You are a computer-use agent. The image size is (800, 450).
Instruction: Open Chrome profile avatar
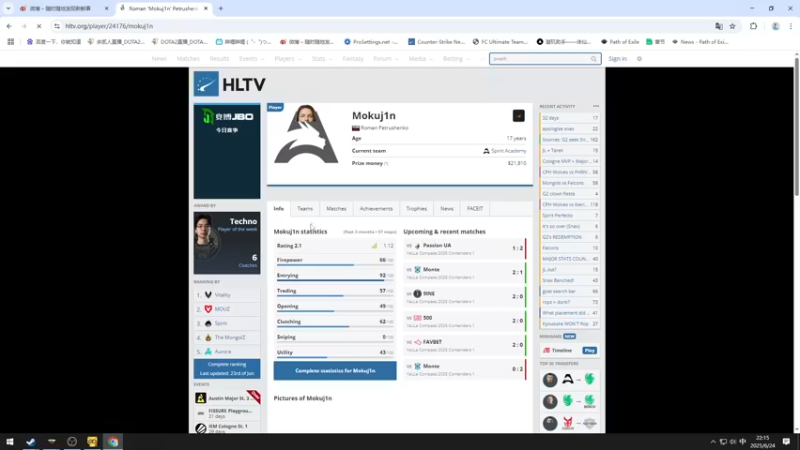(776, 26)
